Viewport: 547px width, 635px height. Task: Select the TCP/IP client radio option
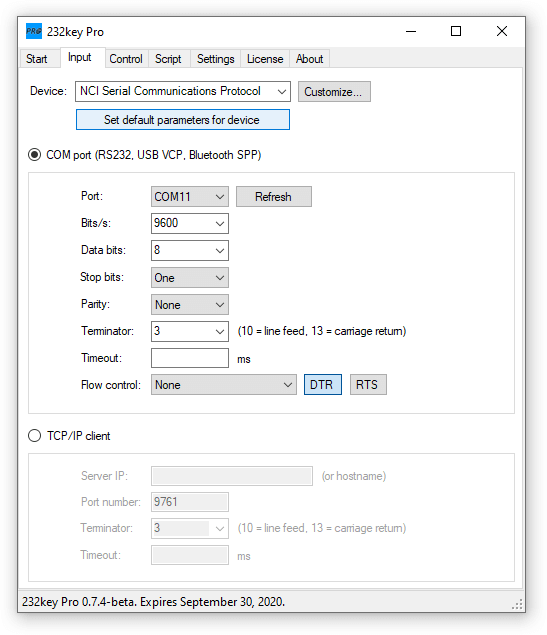[34, 436]
